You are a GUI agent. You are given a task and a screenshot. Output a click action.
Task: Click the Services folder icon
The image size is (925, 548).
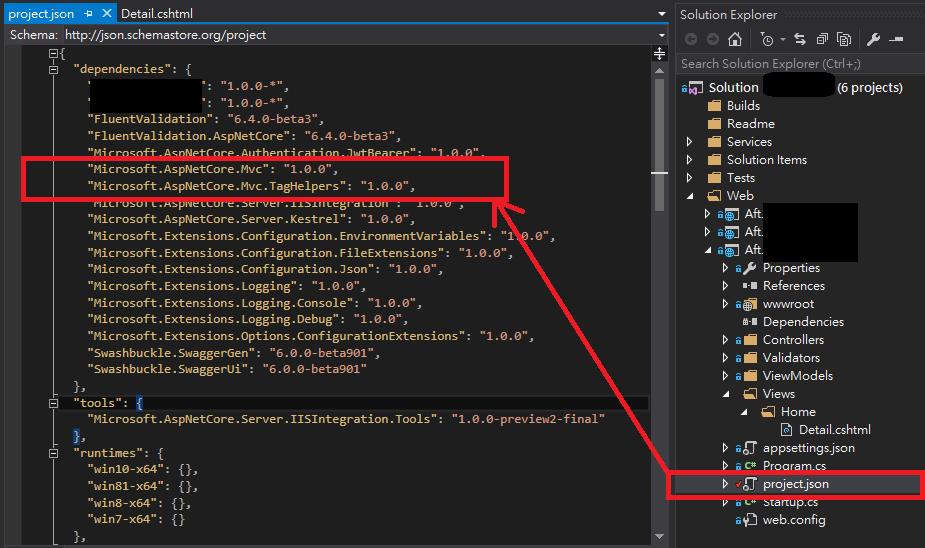click(714, 142)
